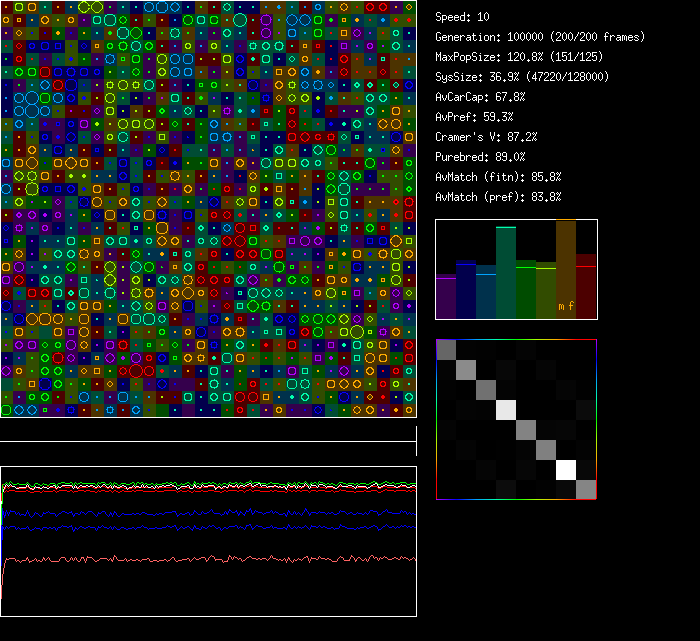The image size is (700, 641).
Task: Click the near-white cell at the matrix center
Action: coord(506,409)
